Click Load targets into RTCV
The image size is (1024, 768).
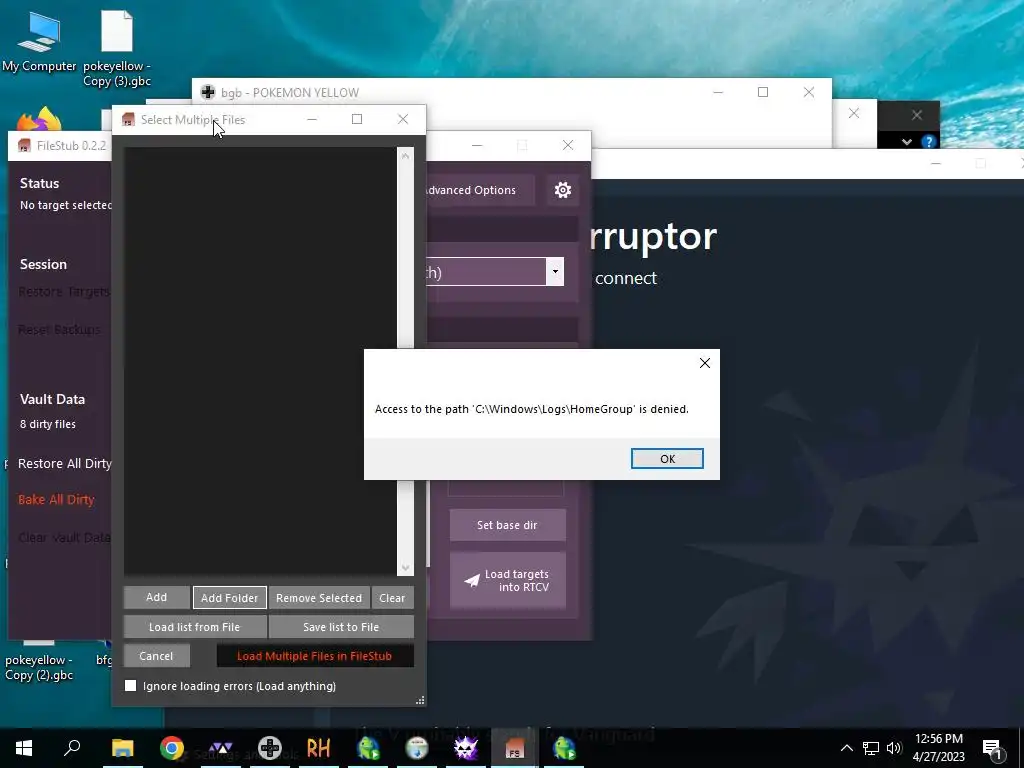[507, 580]
